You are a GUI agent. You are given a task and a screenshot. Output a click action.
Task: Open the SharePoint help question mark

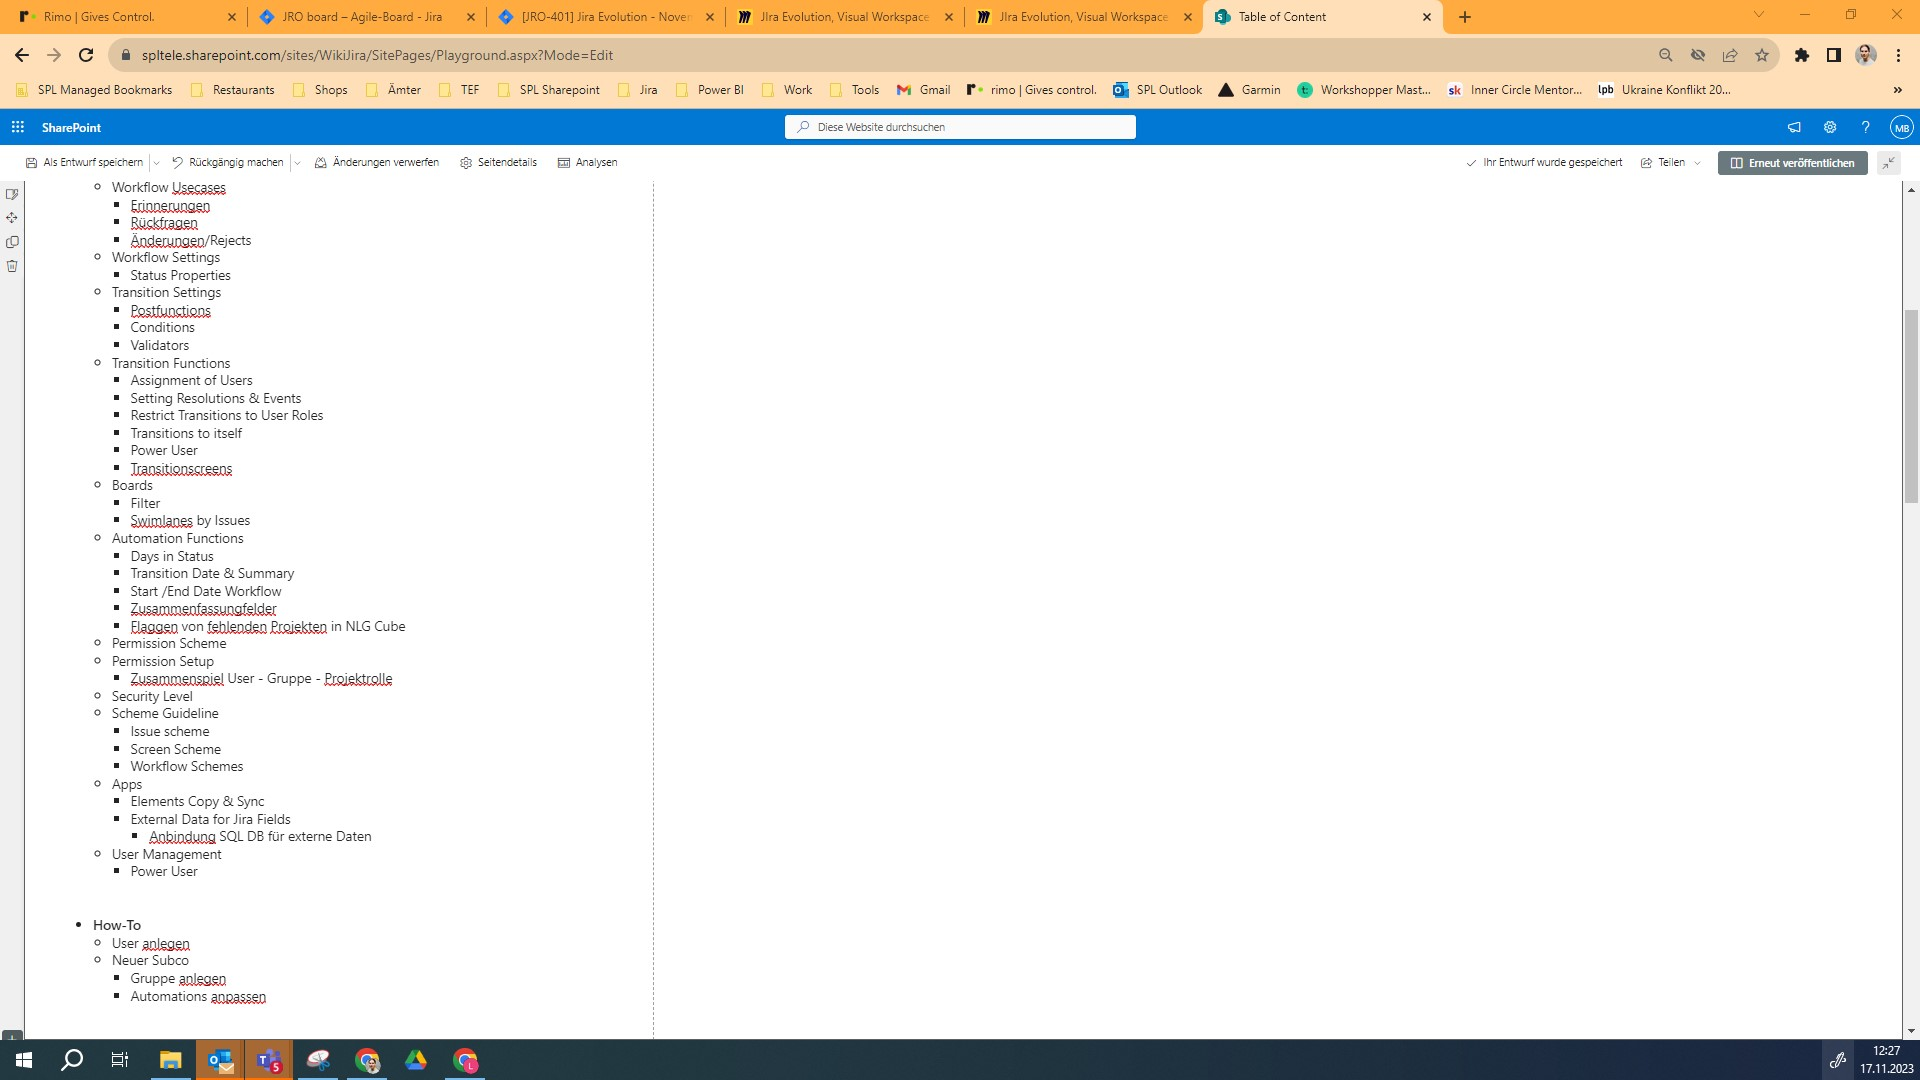pos(1865,127)
